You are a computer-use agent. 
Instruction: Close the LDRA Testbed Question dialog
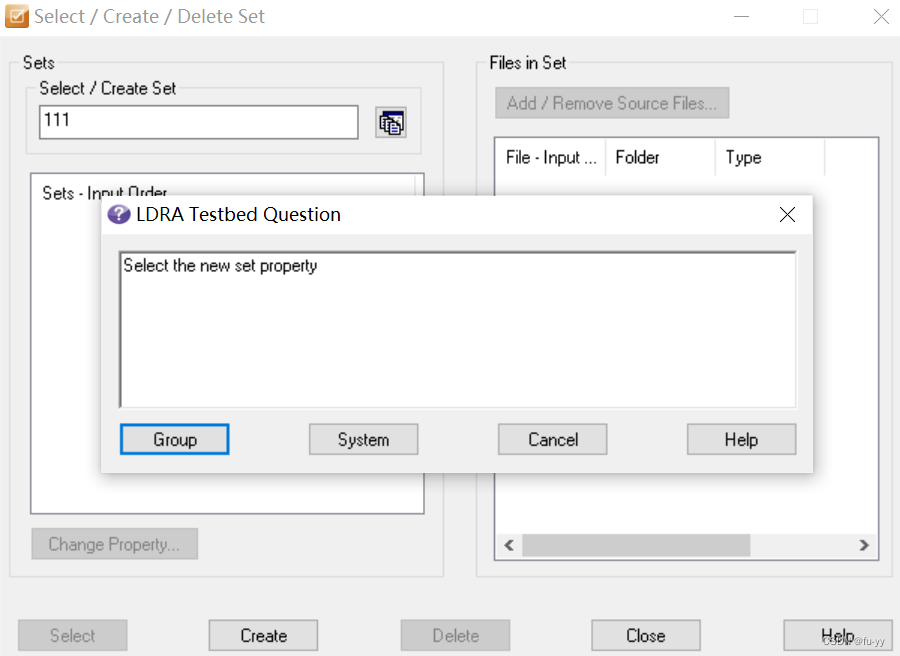click(x=787, y=214)
